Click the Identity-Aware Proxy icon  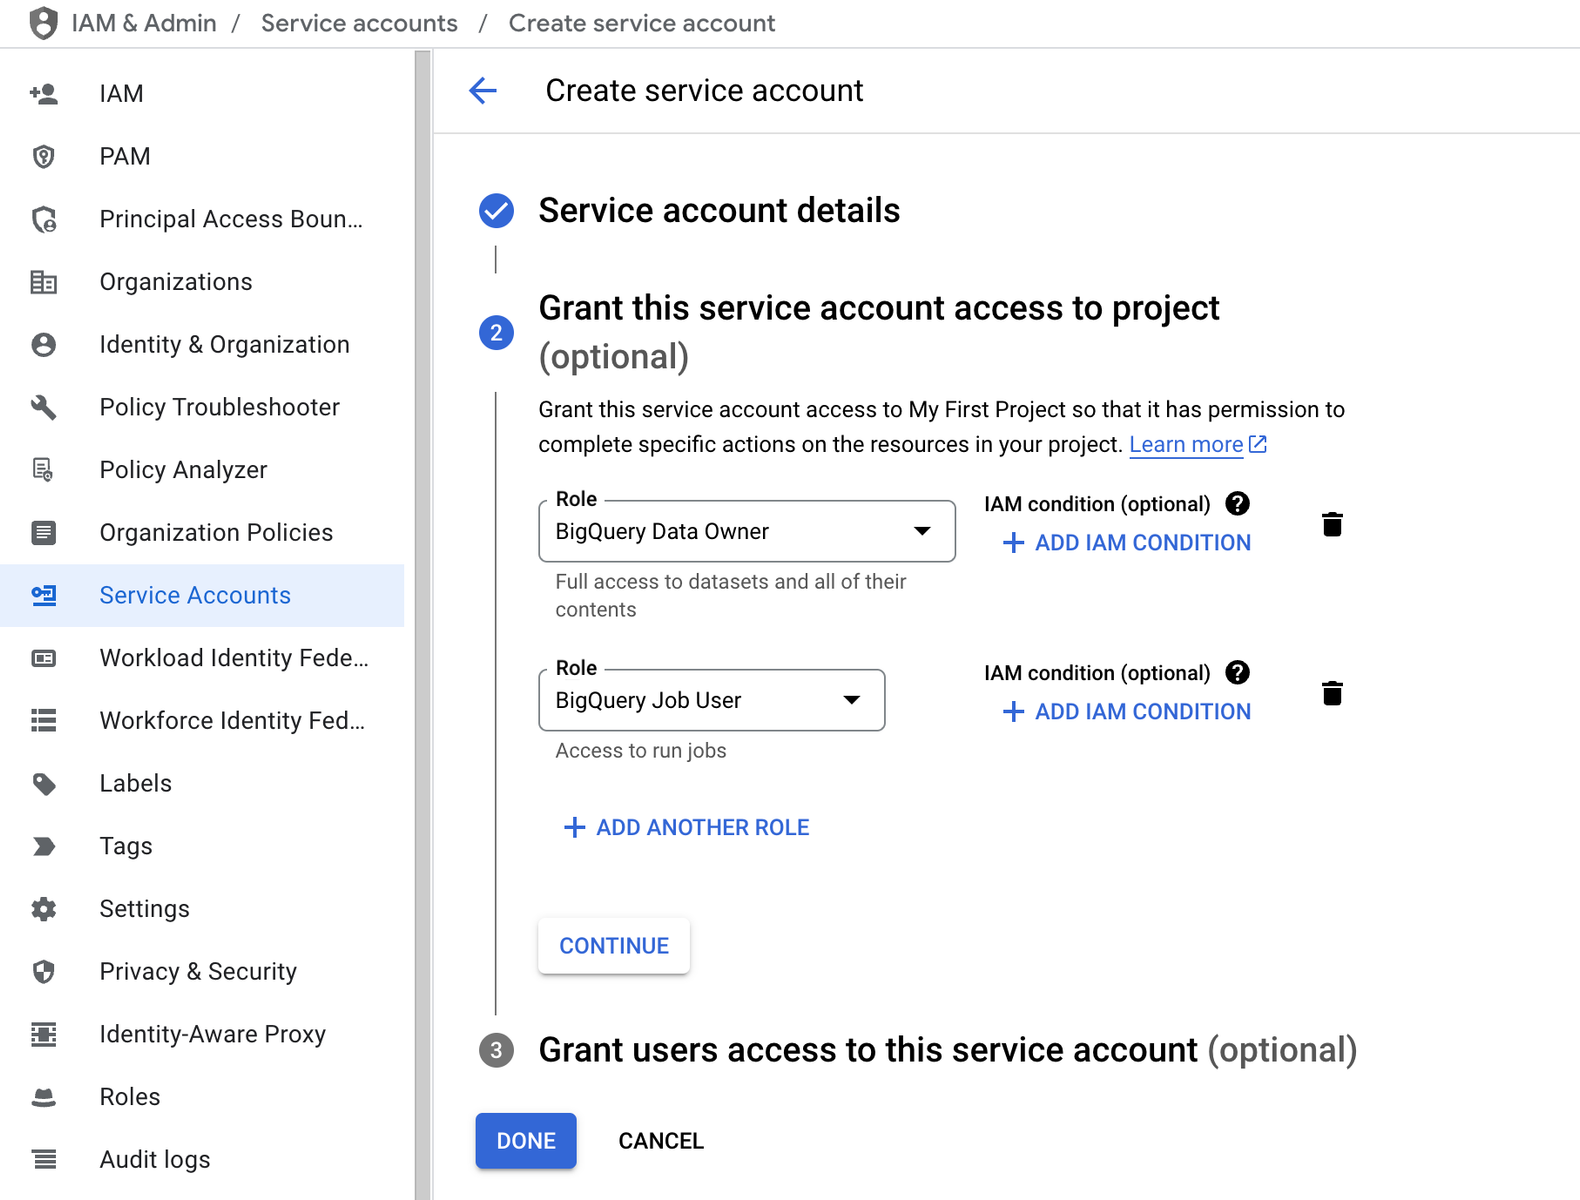pos(43,1034)
